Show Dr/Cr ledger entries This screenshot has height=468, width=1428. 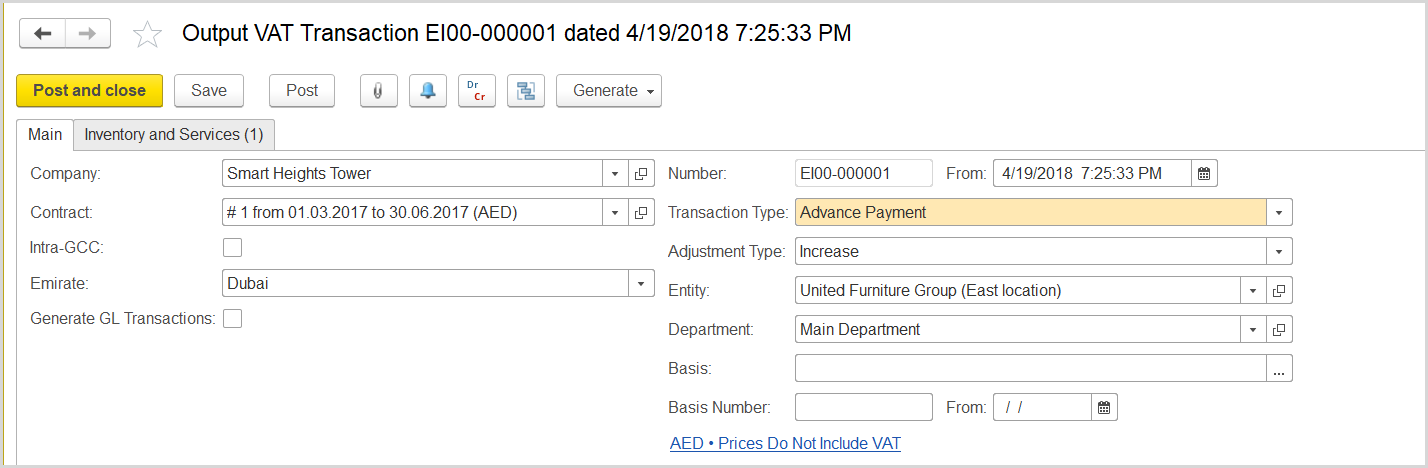pos(476,90)
